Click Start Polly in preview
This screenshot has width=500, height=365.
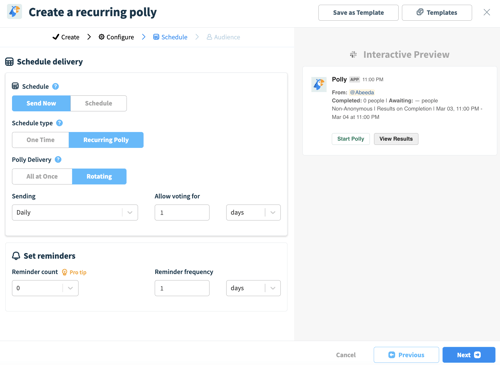[351, 139]
